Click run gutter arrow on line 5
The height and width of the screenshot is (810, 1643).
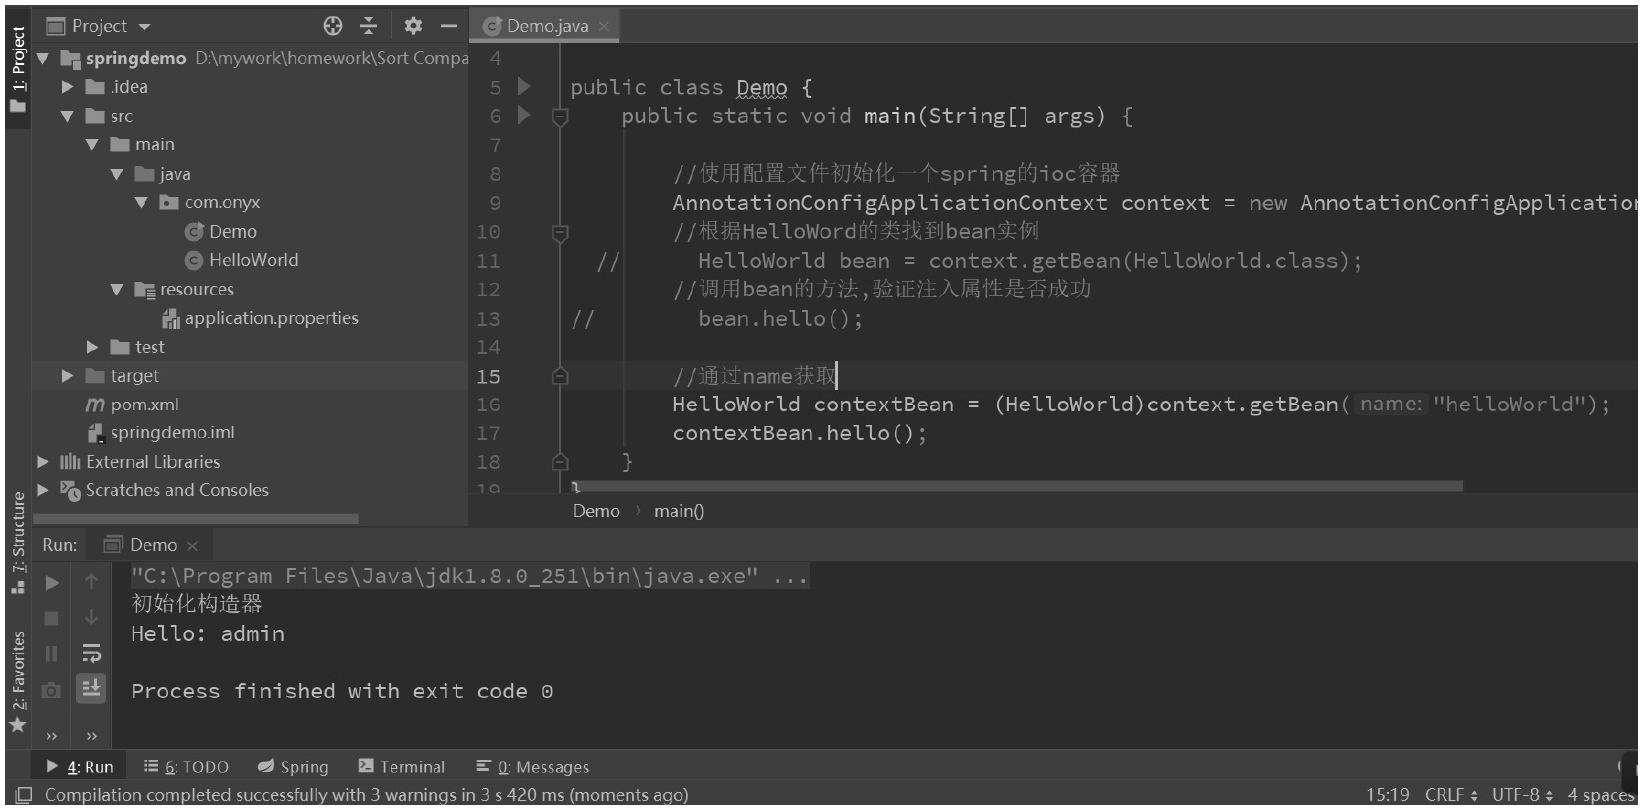(523, 87)
